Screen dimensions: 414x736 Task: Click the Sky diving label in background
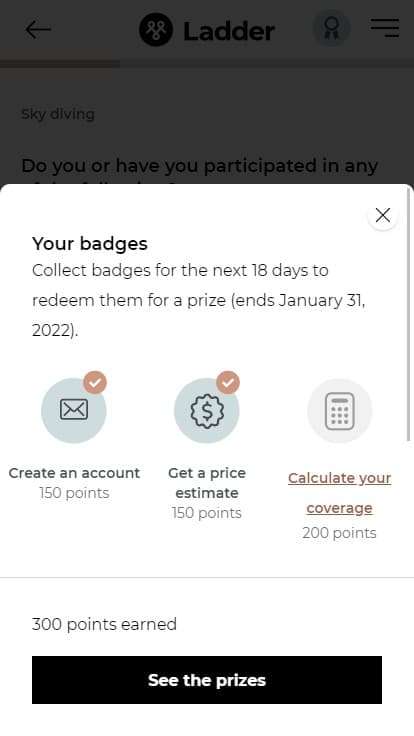coord(58,114)
